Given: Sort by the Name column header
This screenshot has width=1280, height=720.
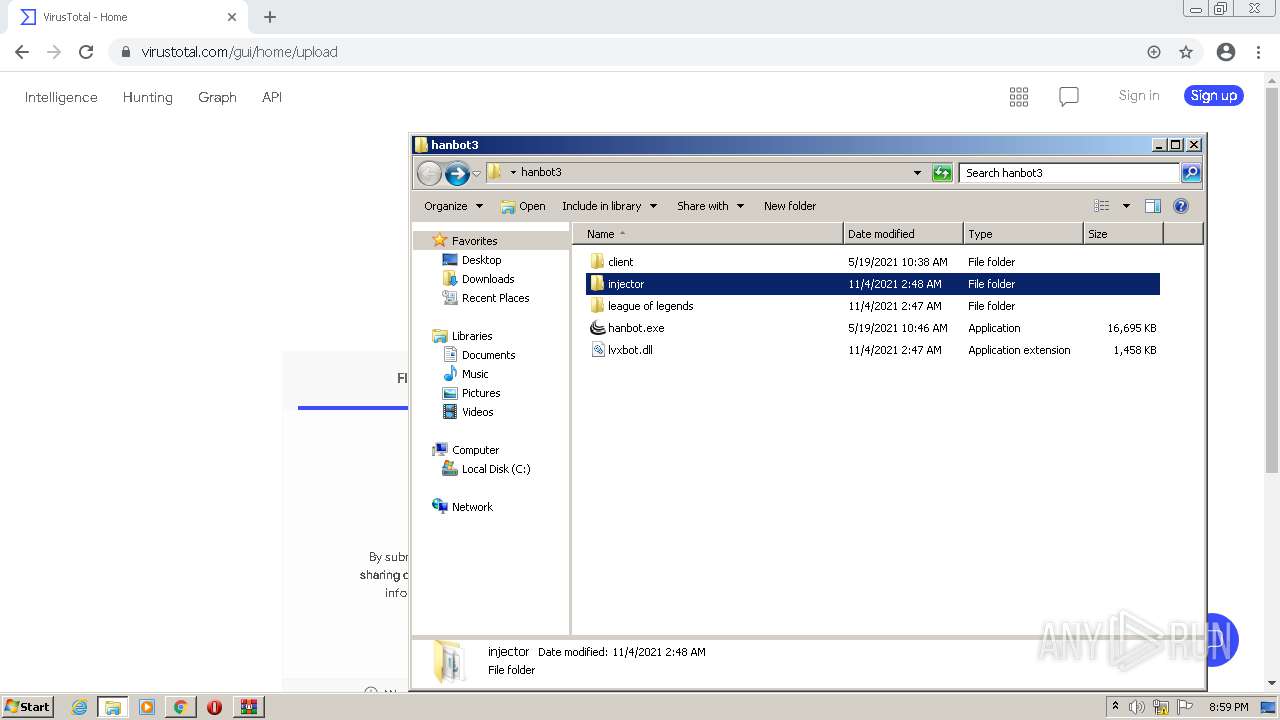Looking at the screenshot, I should (x=708, y=234).
